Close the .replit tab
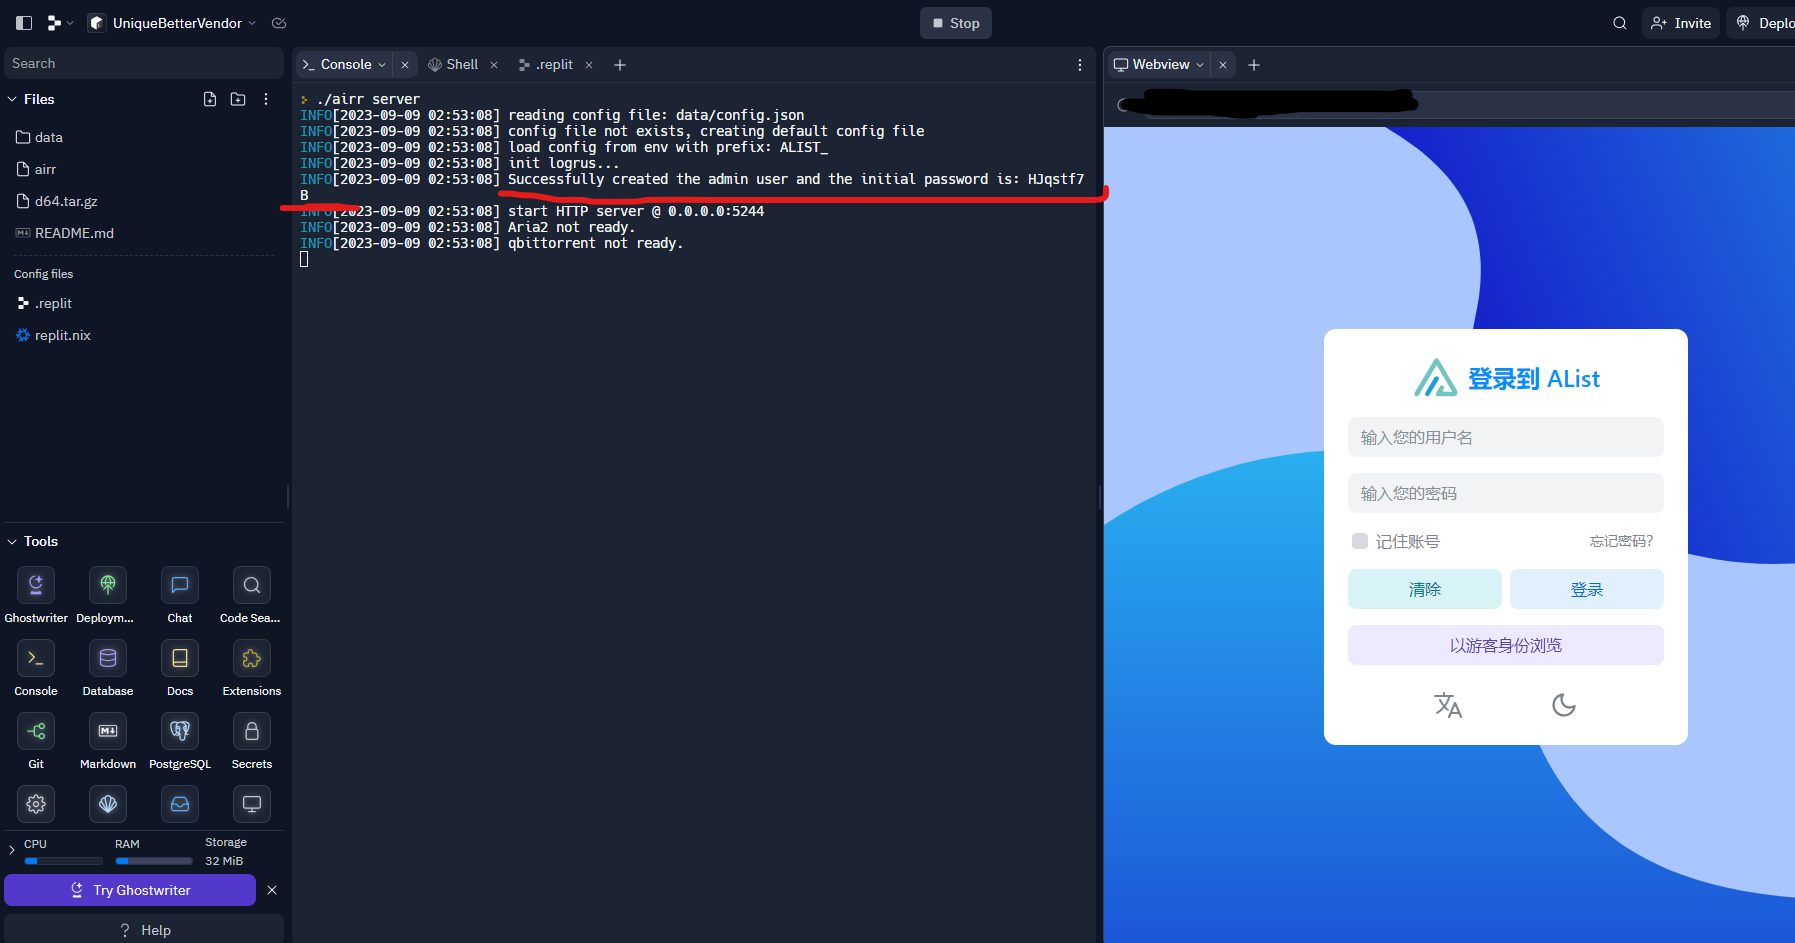Viewport: 1795px width, 943px height. tap(589, 65)
